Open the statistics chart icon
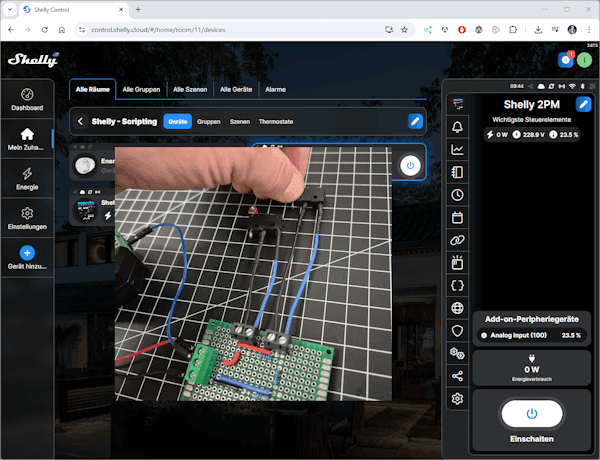Screen dimensions: 600x460 [x=458, y=150]
